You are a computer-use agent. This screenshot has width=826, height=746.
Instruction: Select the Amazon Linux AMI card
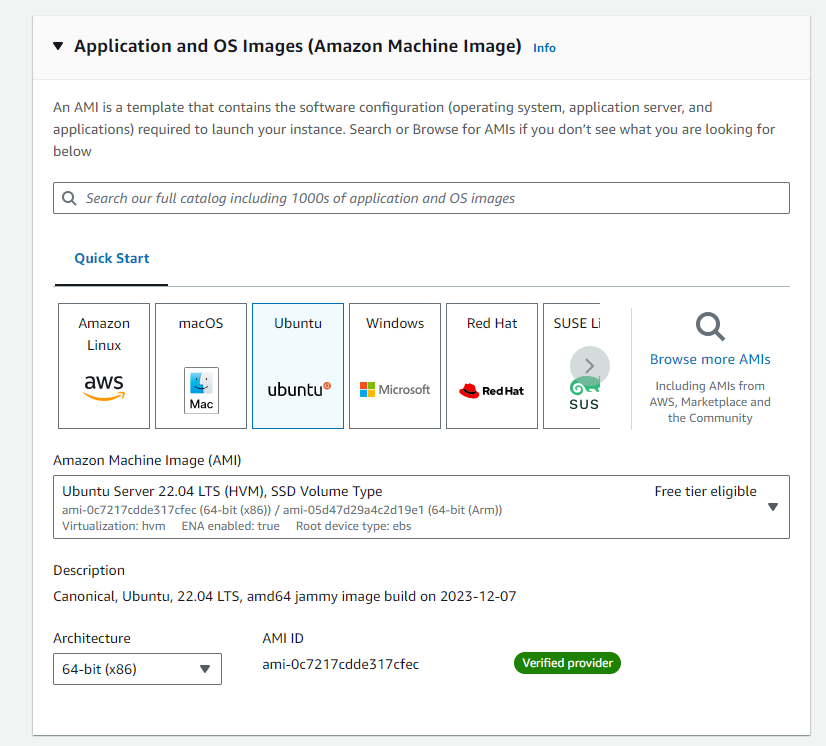click(x=103, y=365)
